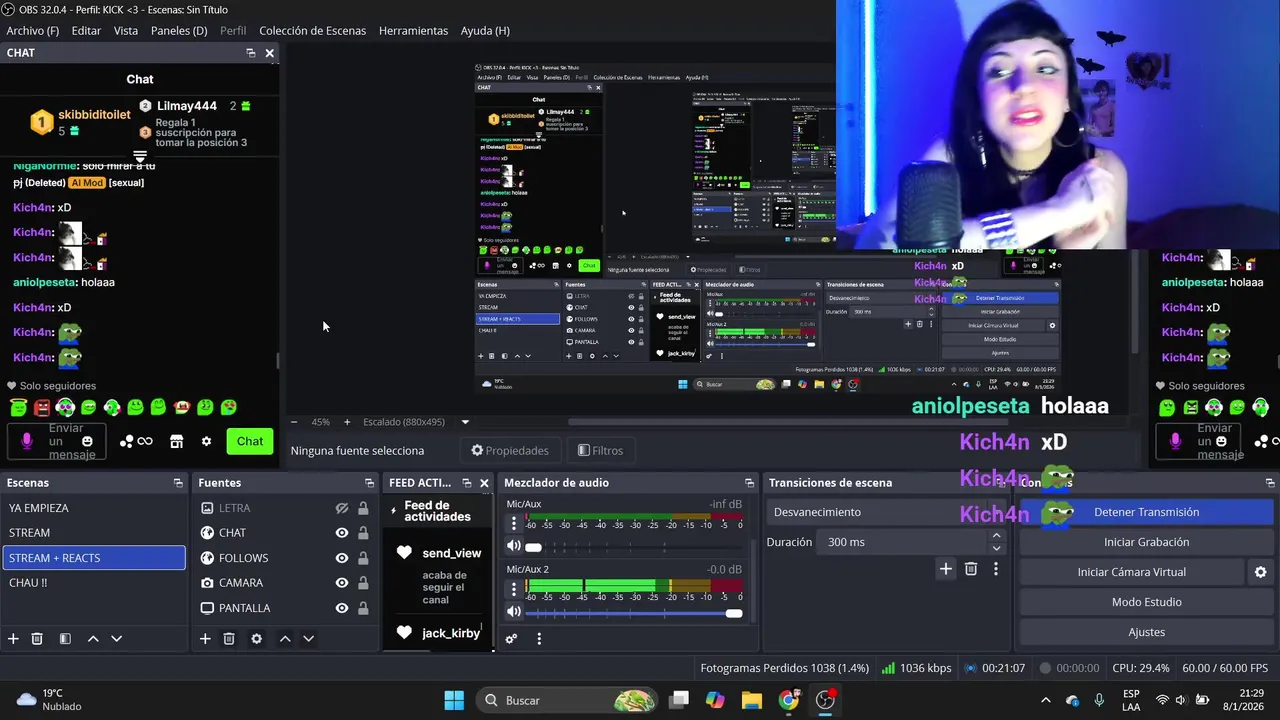Move source down in Fuentes panel
Image resolution: width=1280 pixels, height=720 pixels.
coord(308,639)
